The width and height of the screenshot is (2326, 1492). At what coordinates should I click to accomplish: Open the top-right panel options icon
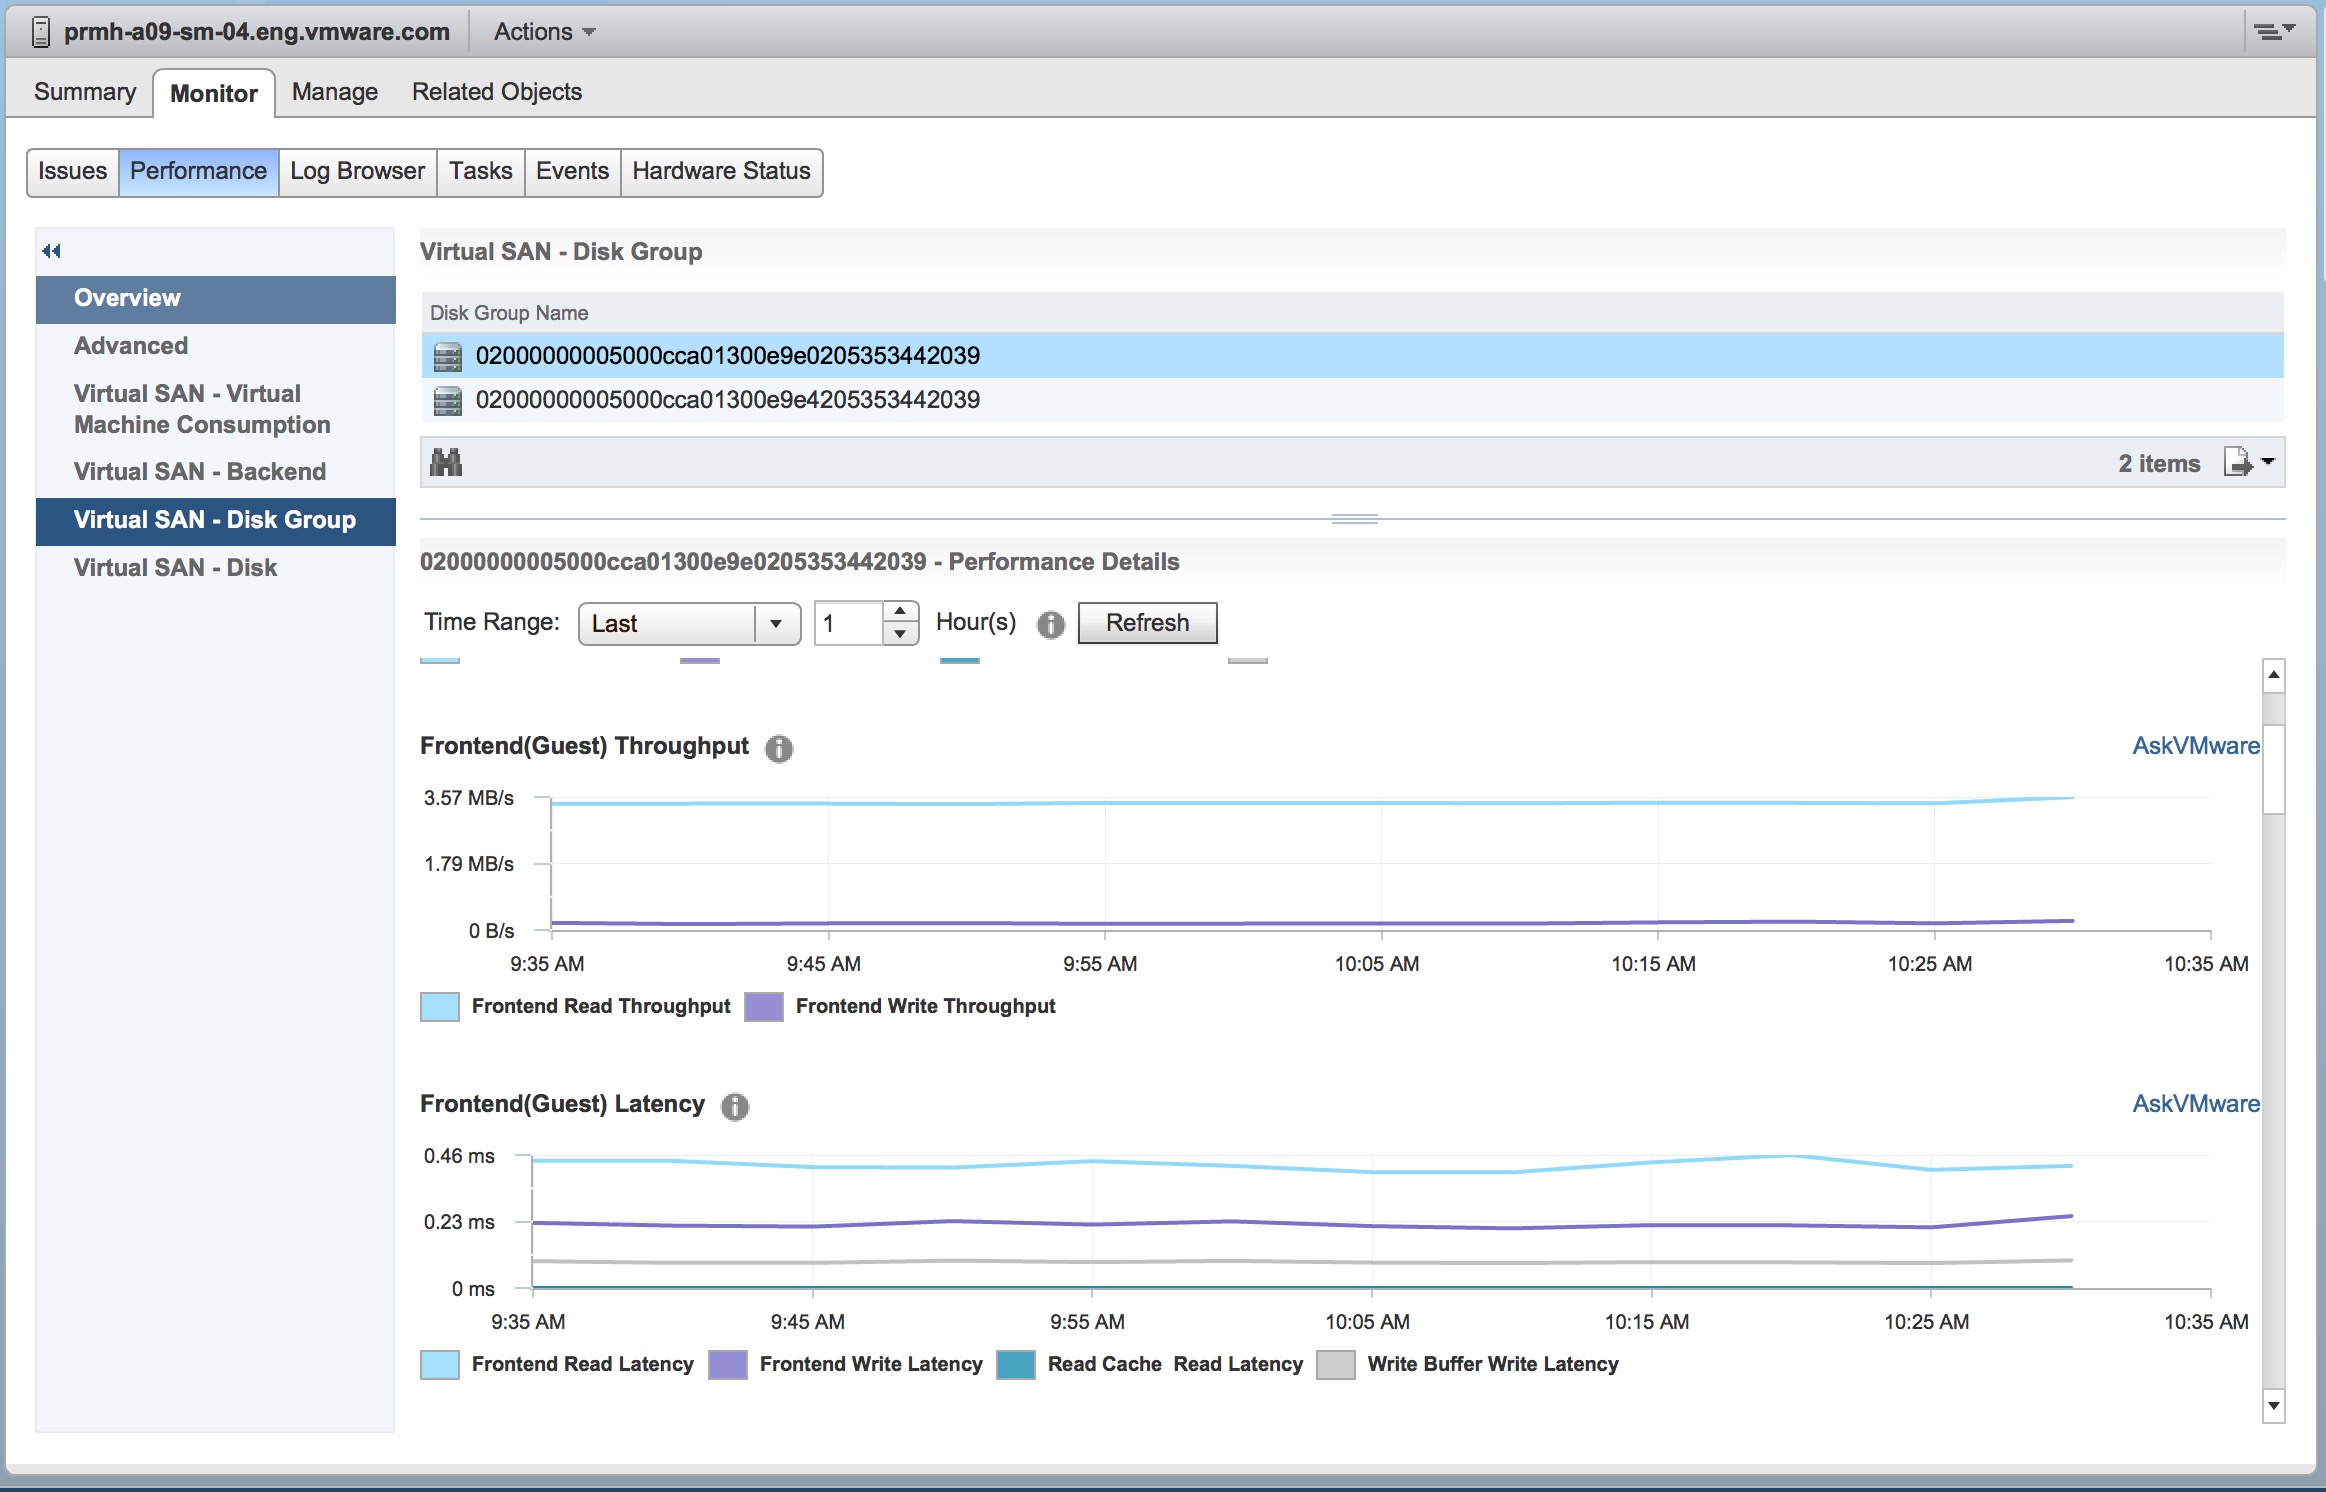(2273, 32)
